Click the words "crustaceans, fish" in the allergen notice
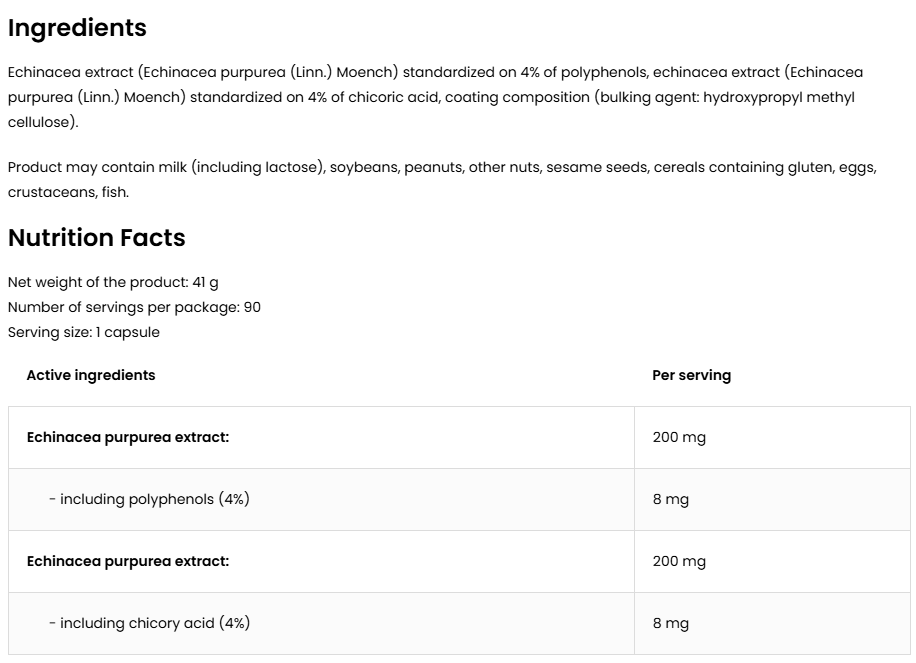 (68, 192)
